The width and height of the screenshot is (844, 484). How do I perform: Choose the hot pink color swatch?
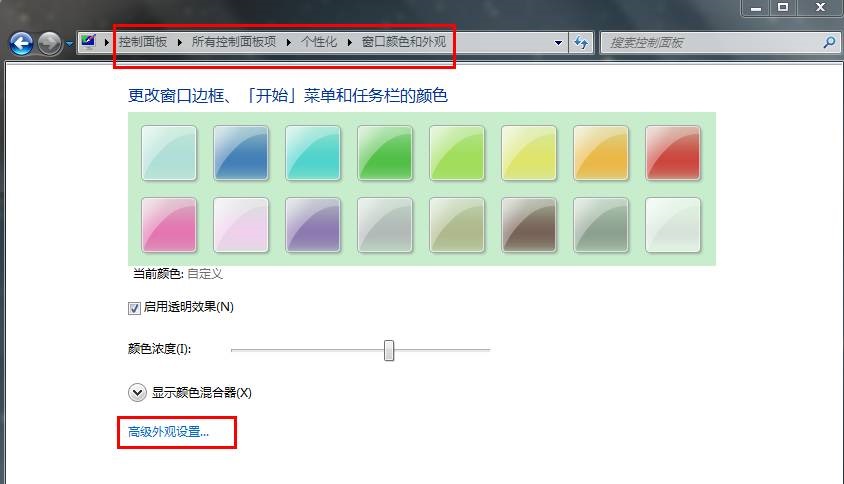[x=169, y=225]
